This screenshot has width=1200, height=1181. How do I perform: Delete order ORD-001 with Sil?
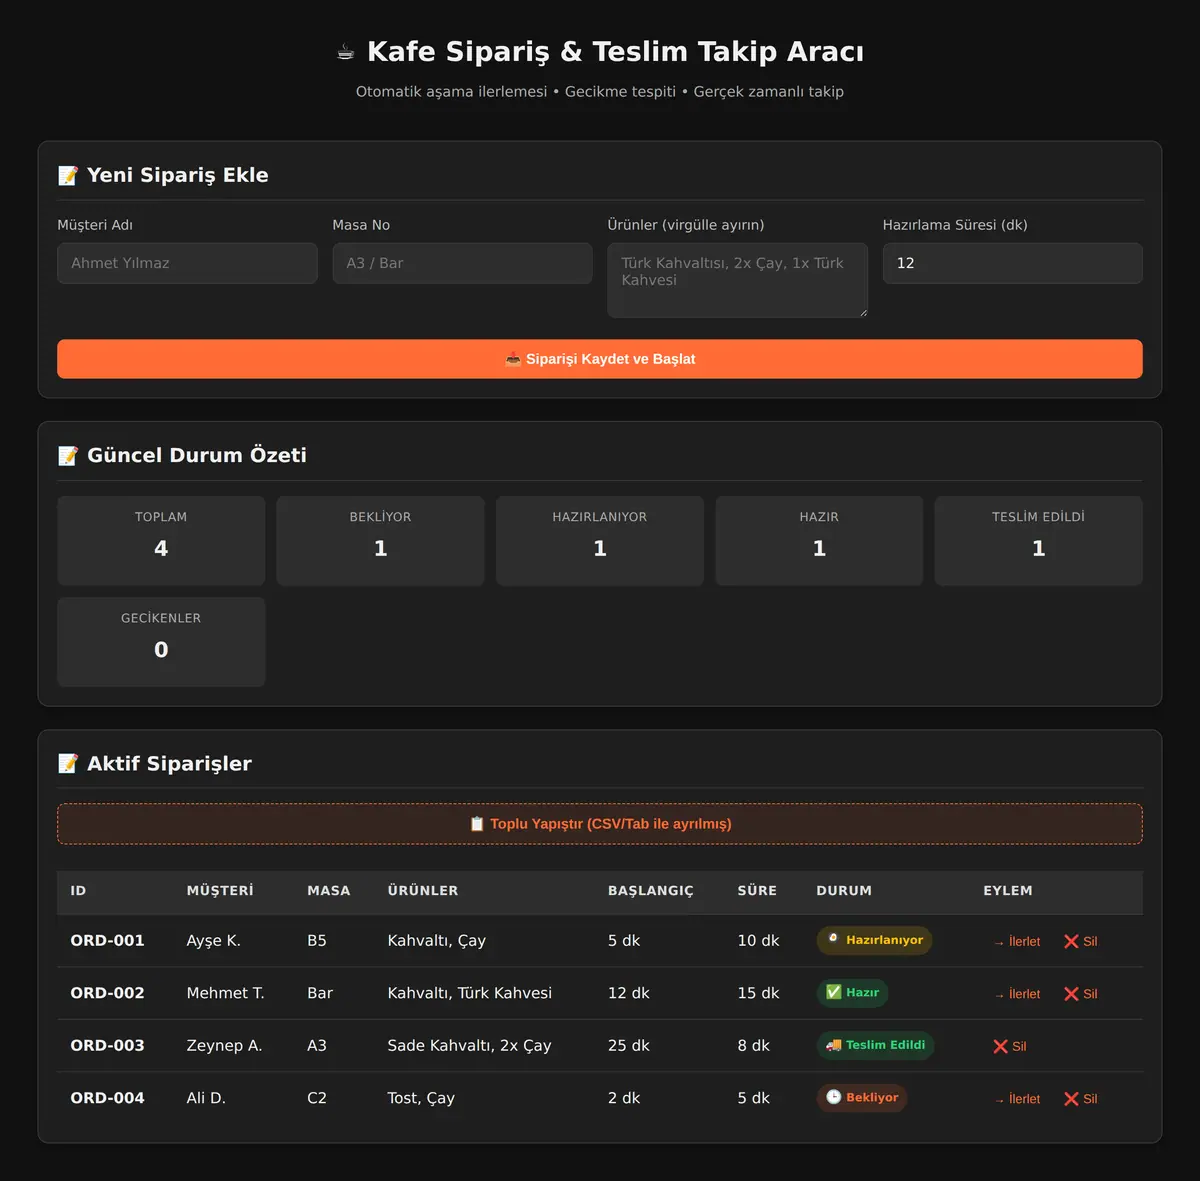[x=1080, y=941]
